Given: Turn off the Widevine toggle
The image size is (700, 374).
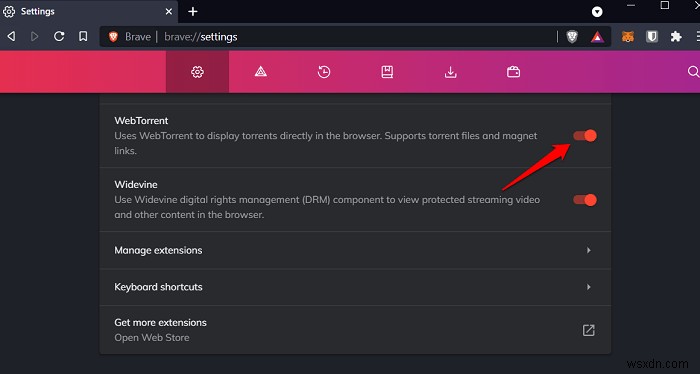Looking at the screenshot, I should (585, 200).
